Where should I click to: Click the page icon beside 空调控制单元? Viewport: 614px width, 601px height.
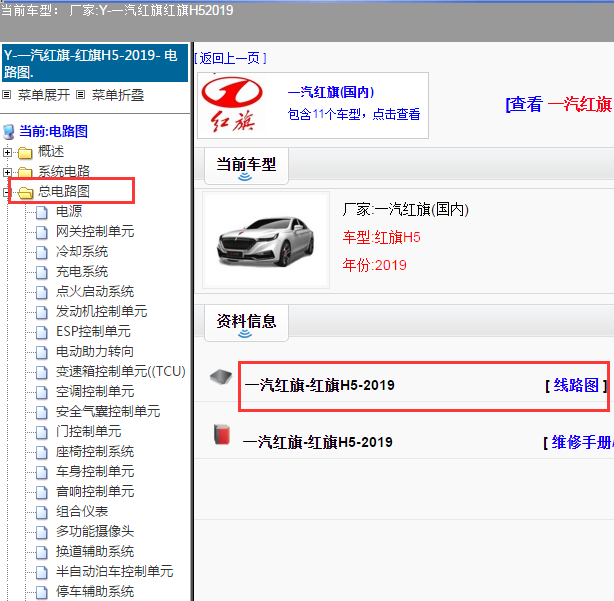click(42, 392)
